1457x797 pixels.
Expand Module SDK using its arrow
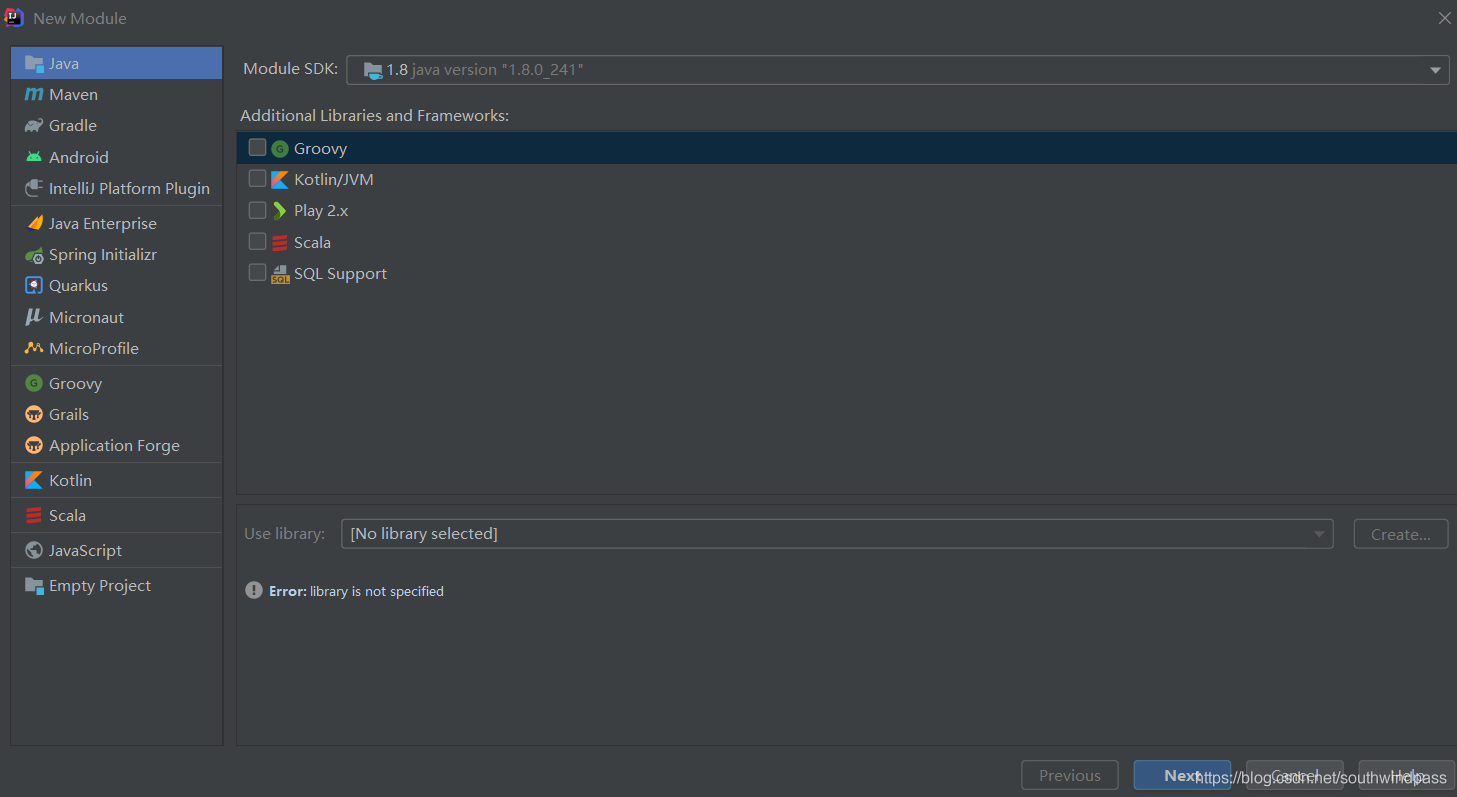click(1435, 70)
